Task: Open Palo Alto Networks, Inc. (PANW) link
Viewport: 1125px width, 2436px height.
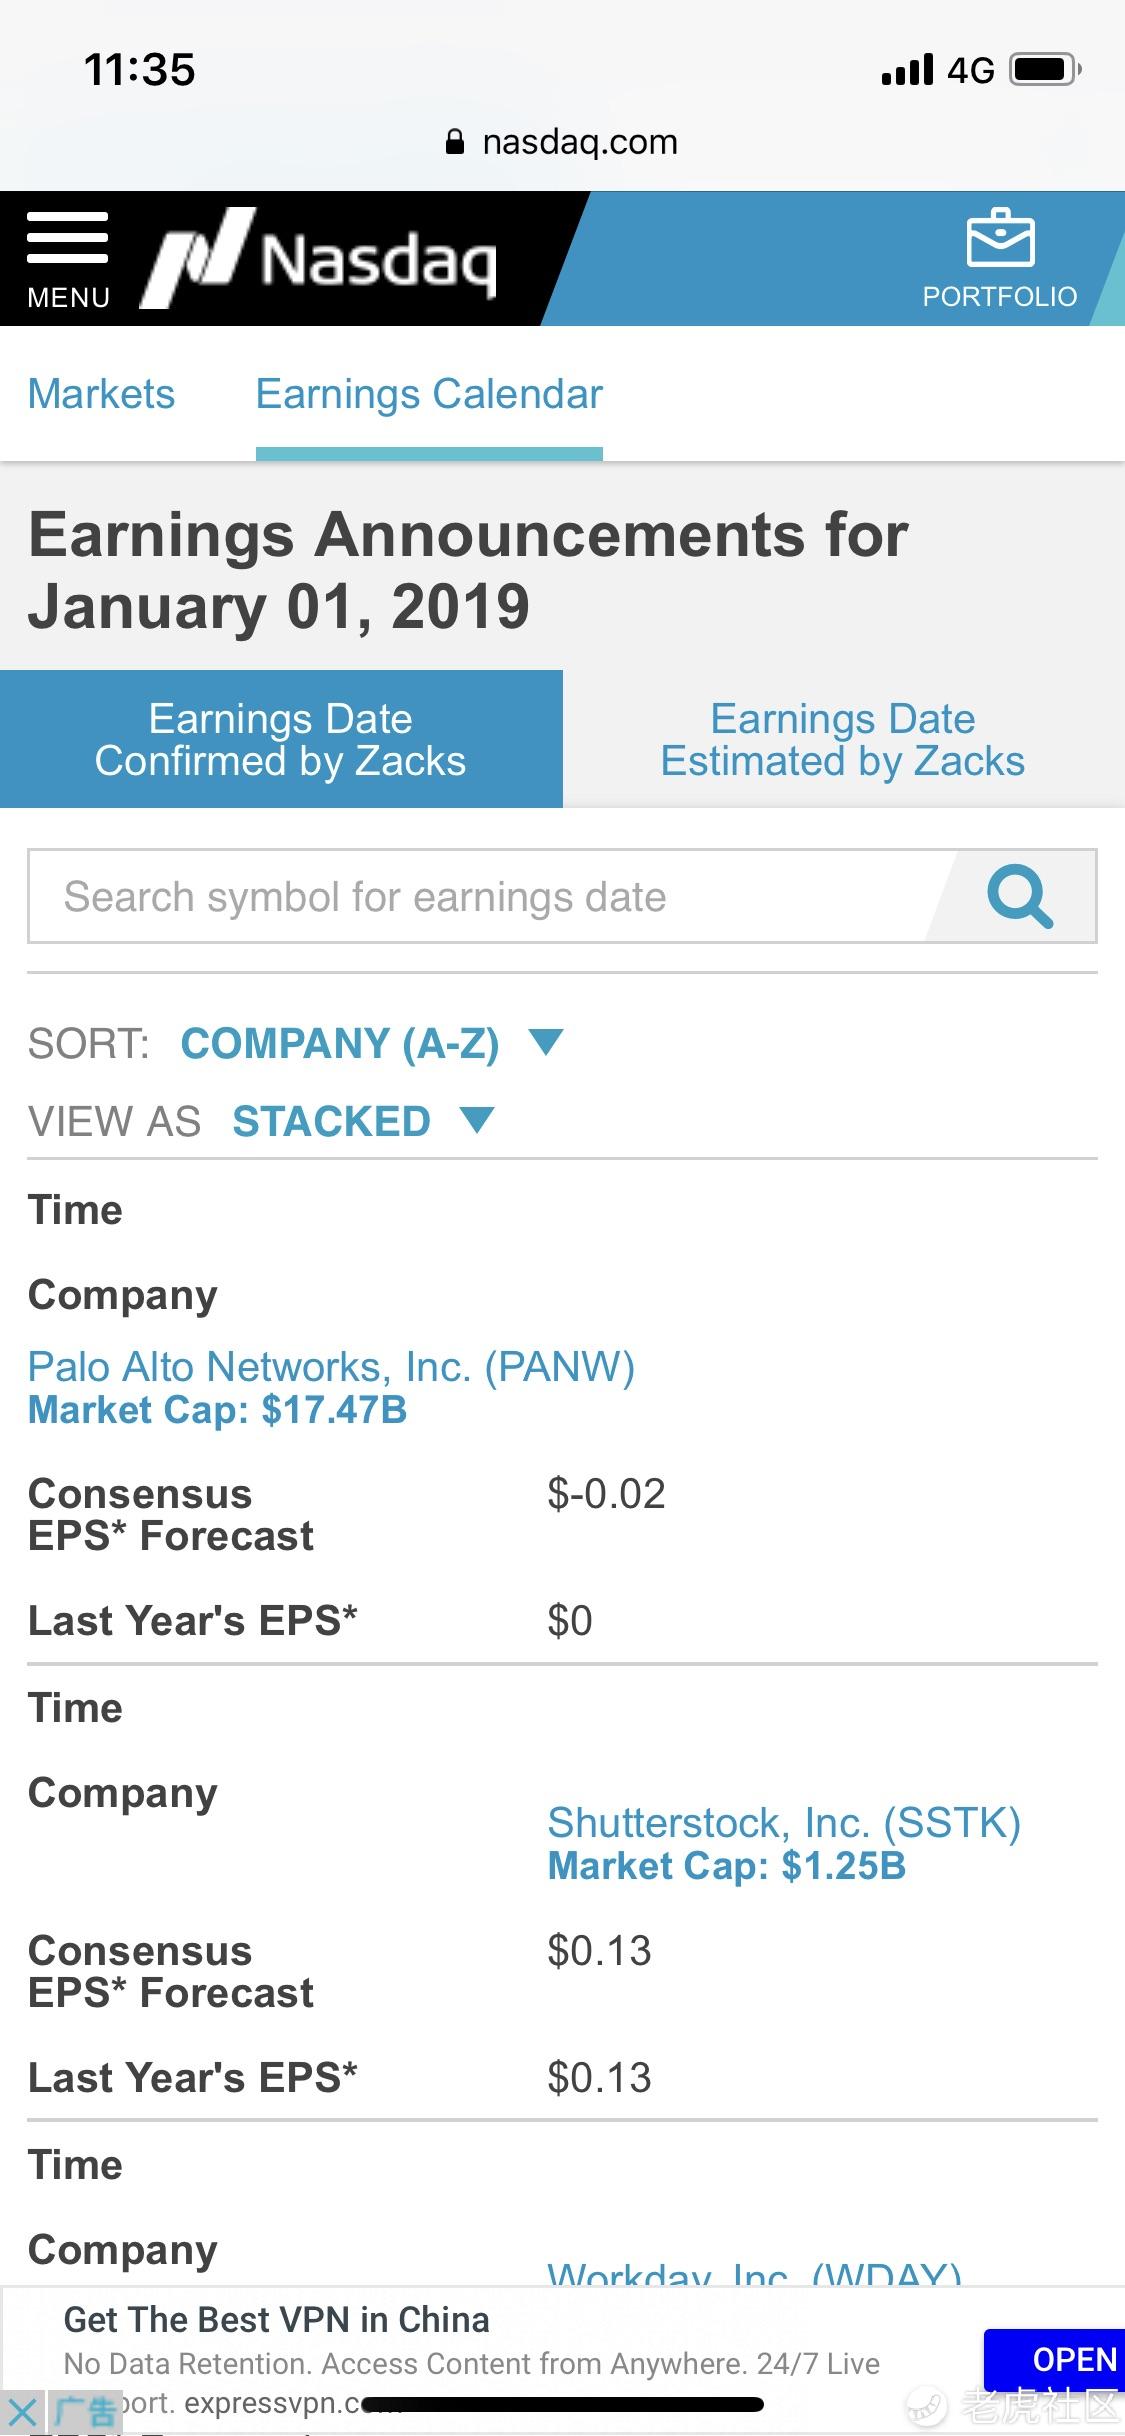Action: tap(331, 1367)
